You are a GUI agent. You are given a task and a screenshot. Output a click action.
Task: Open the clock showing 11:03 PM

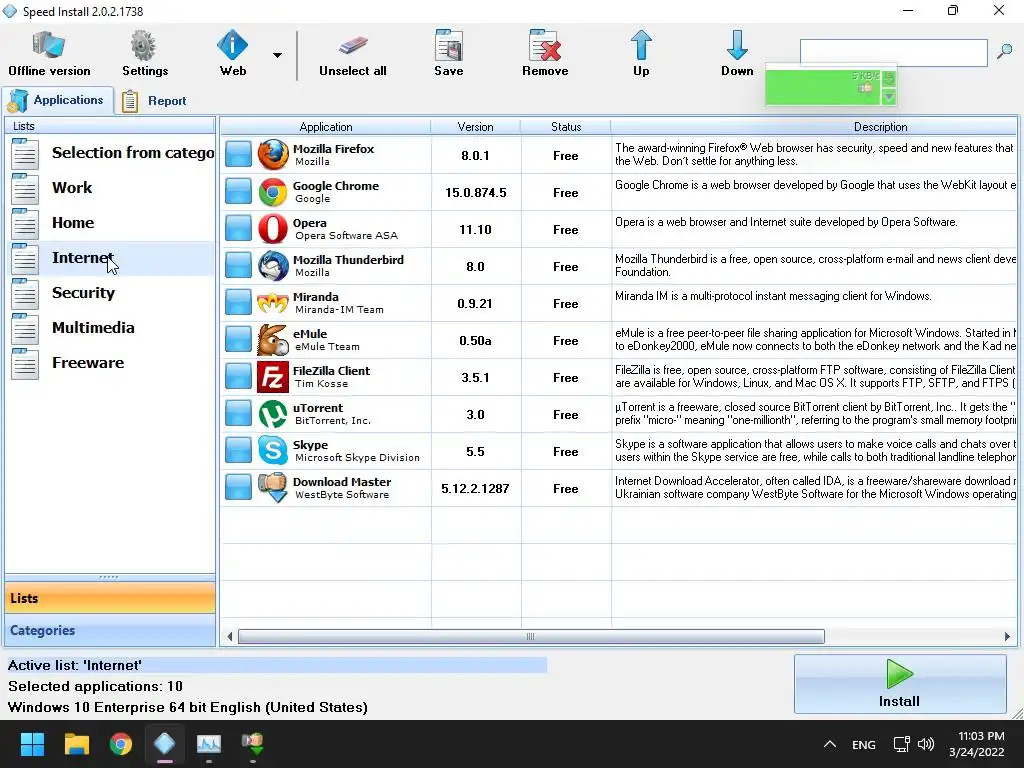click(x=977, y=744)
